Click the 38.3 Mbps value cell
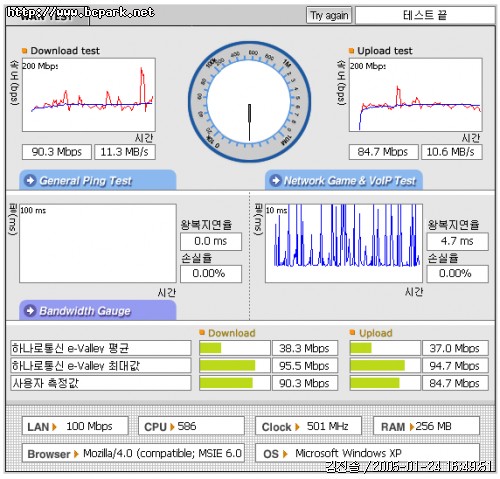This screenshot has height=479, width=500. coord(305,348)
